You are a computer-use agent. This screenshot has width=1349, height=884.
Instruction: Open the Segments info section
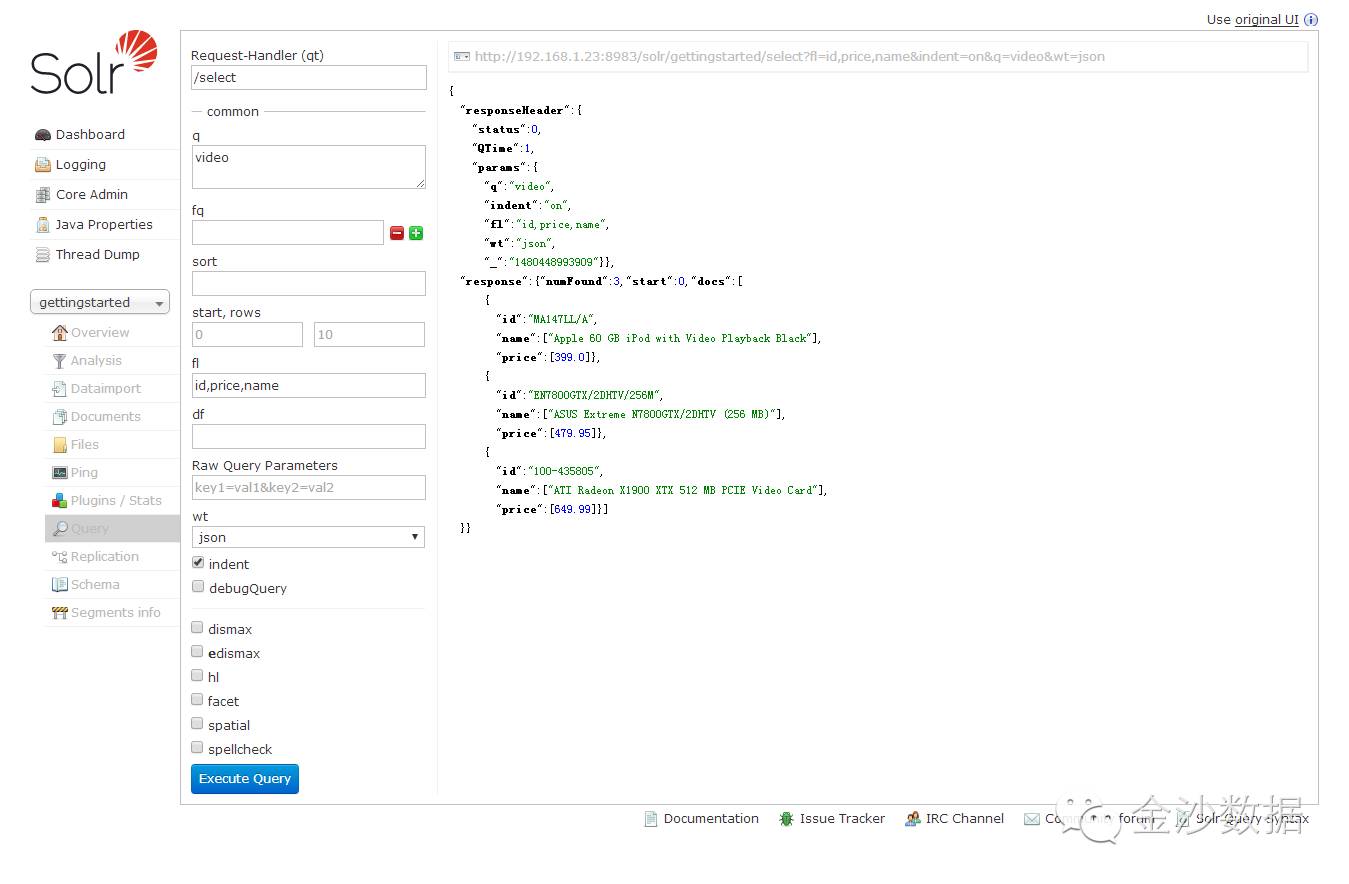113,613
